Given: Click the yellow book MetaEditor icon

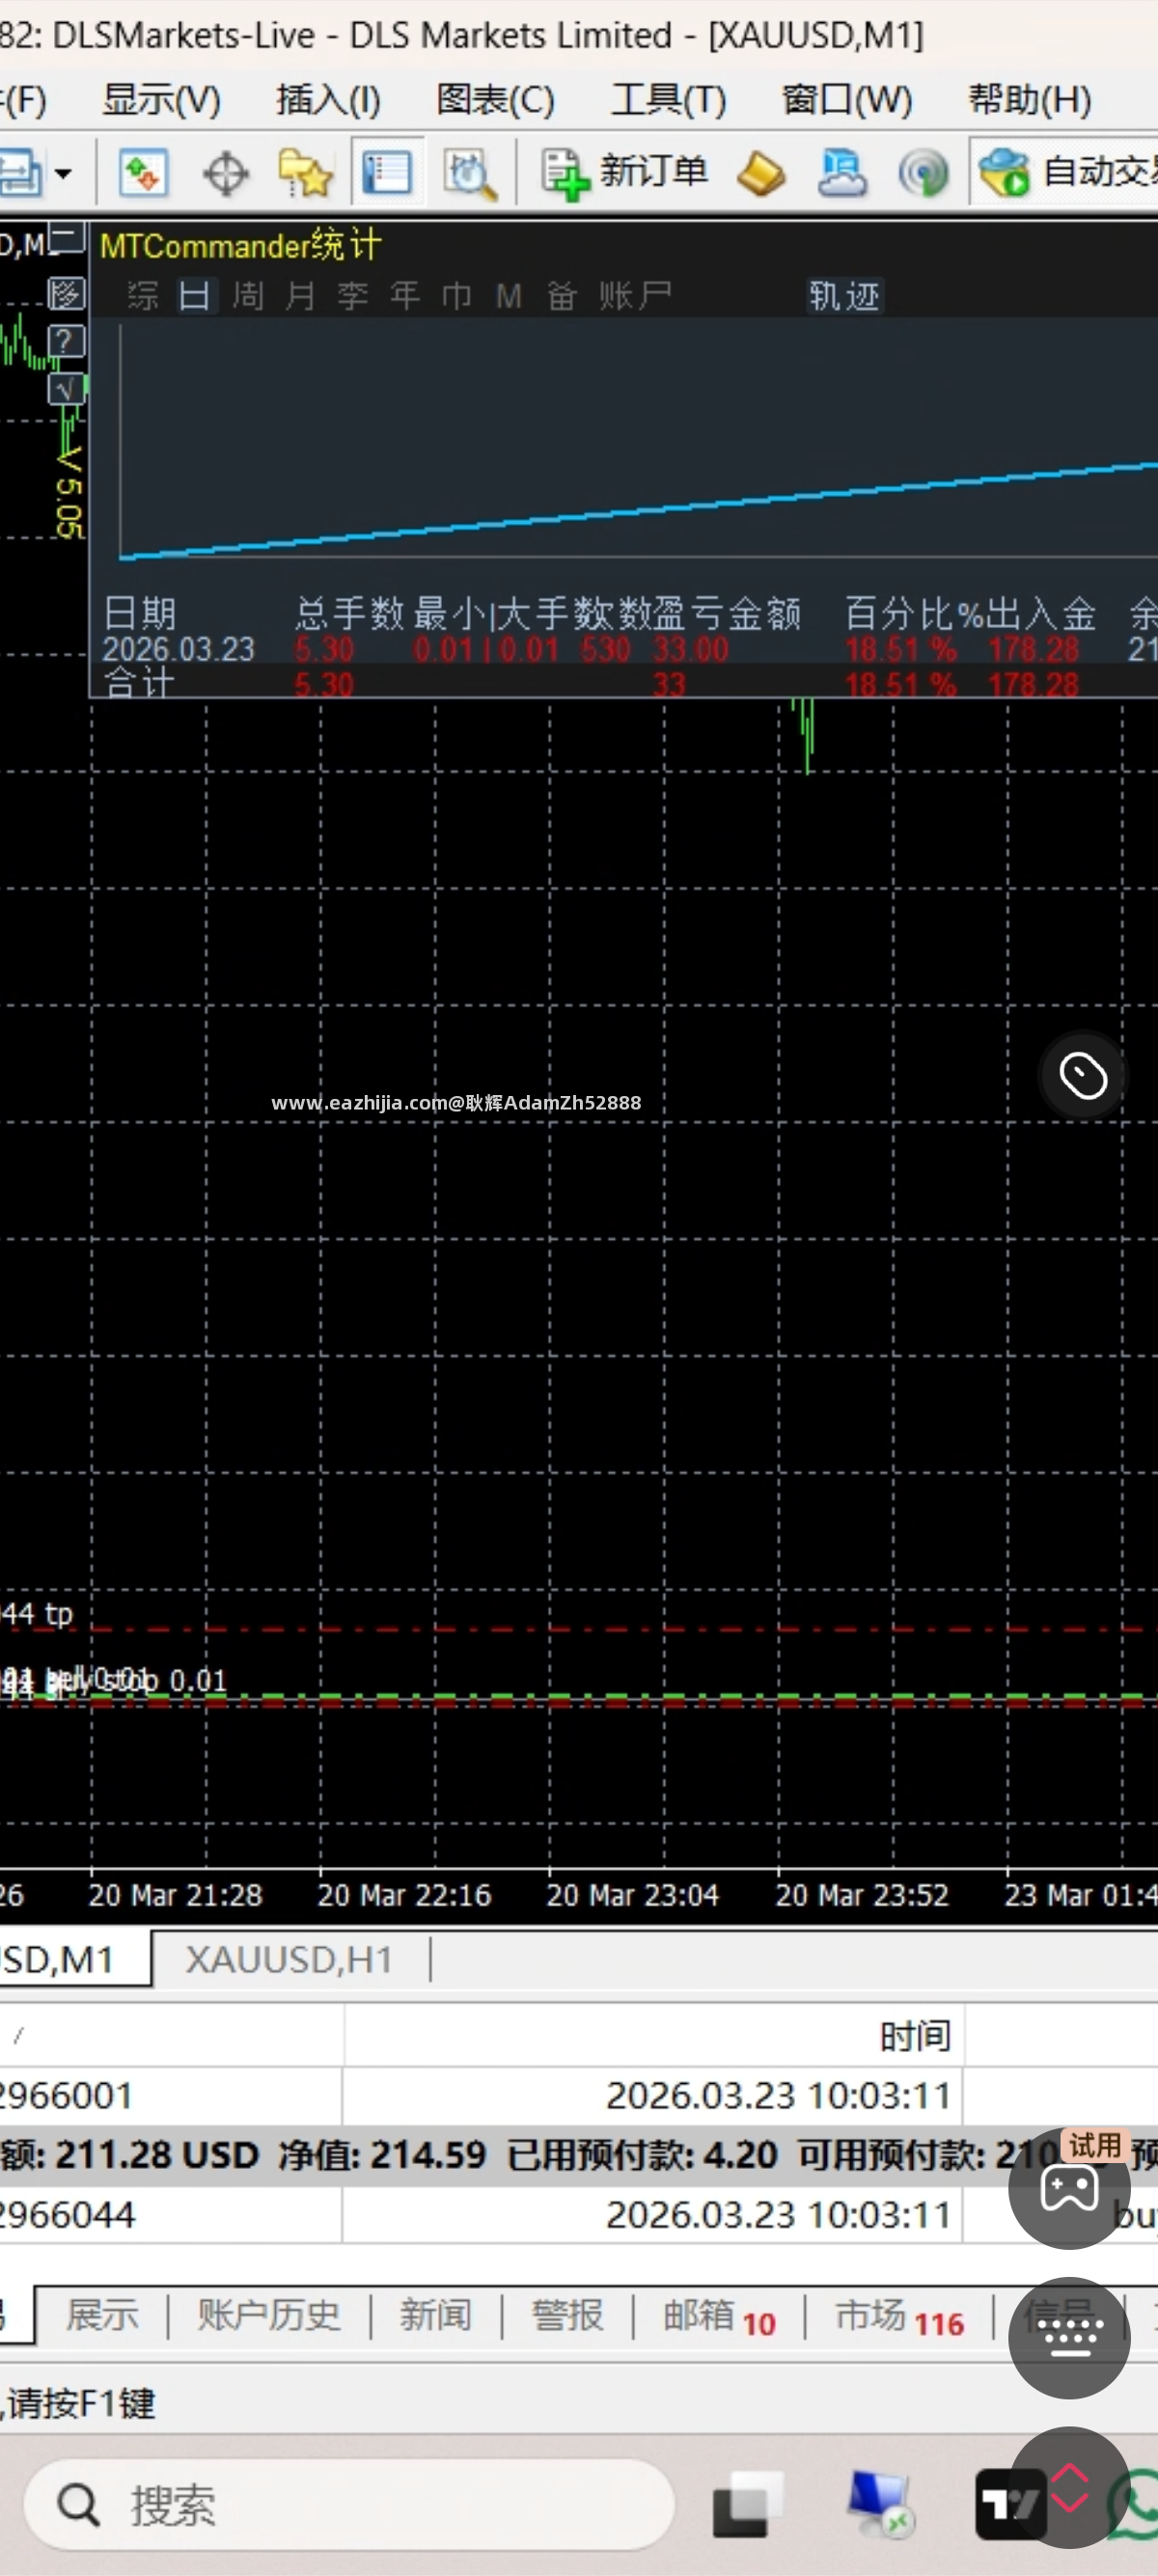Looking at the screenshot, I should tap(761, 174).
